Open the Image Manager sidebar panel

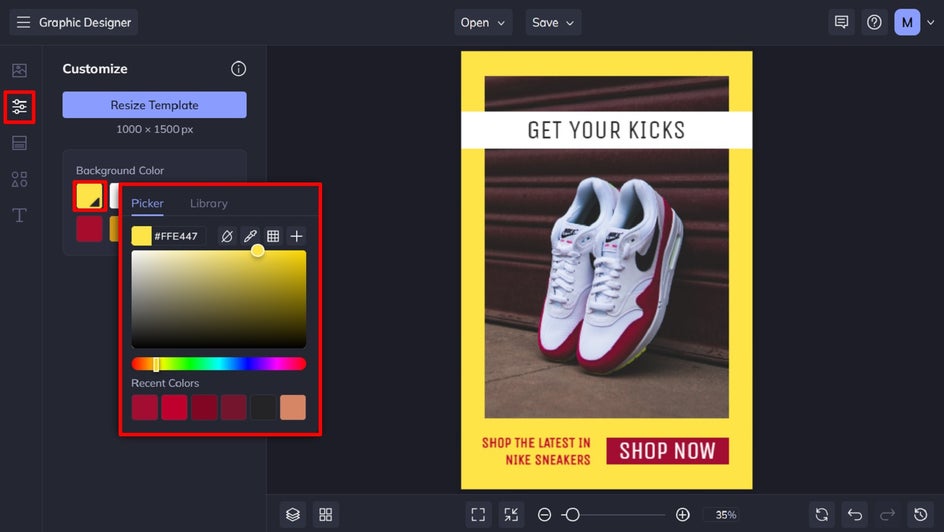coord(19,70)
